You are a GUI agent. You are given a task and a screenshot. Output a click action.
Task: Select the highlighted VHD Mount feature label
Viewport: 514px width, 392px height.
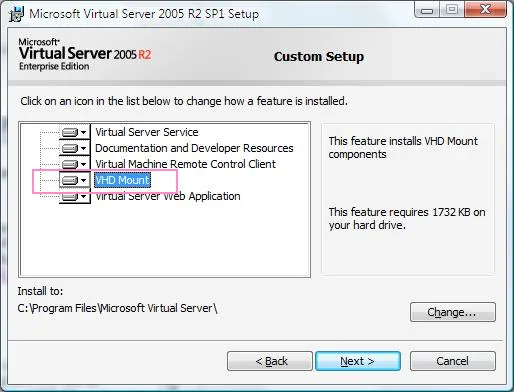122,180
